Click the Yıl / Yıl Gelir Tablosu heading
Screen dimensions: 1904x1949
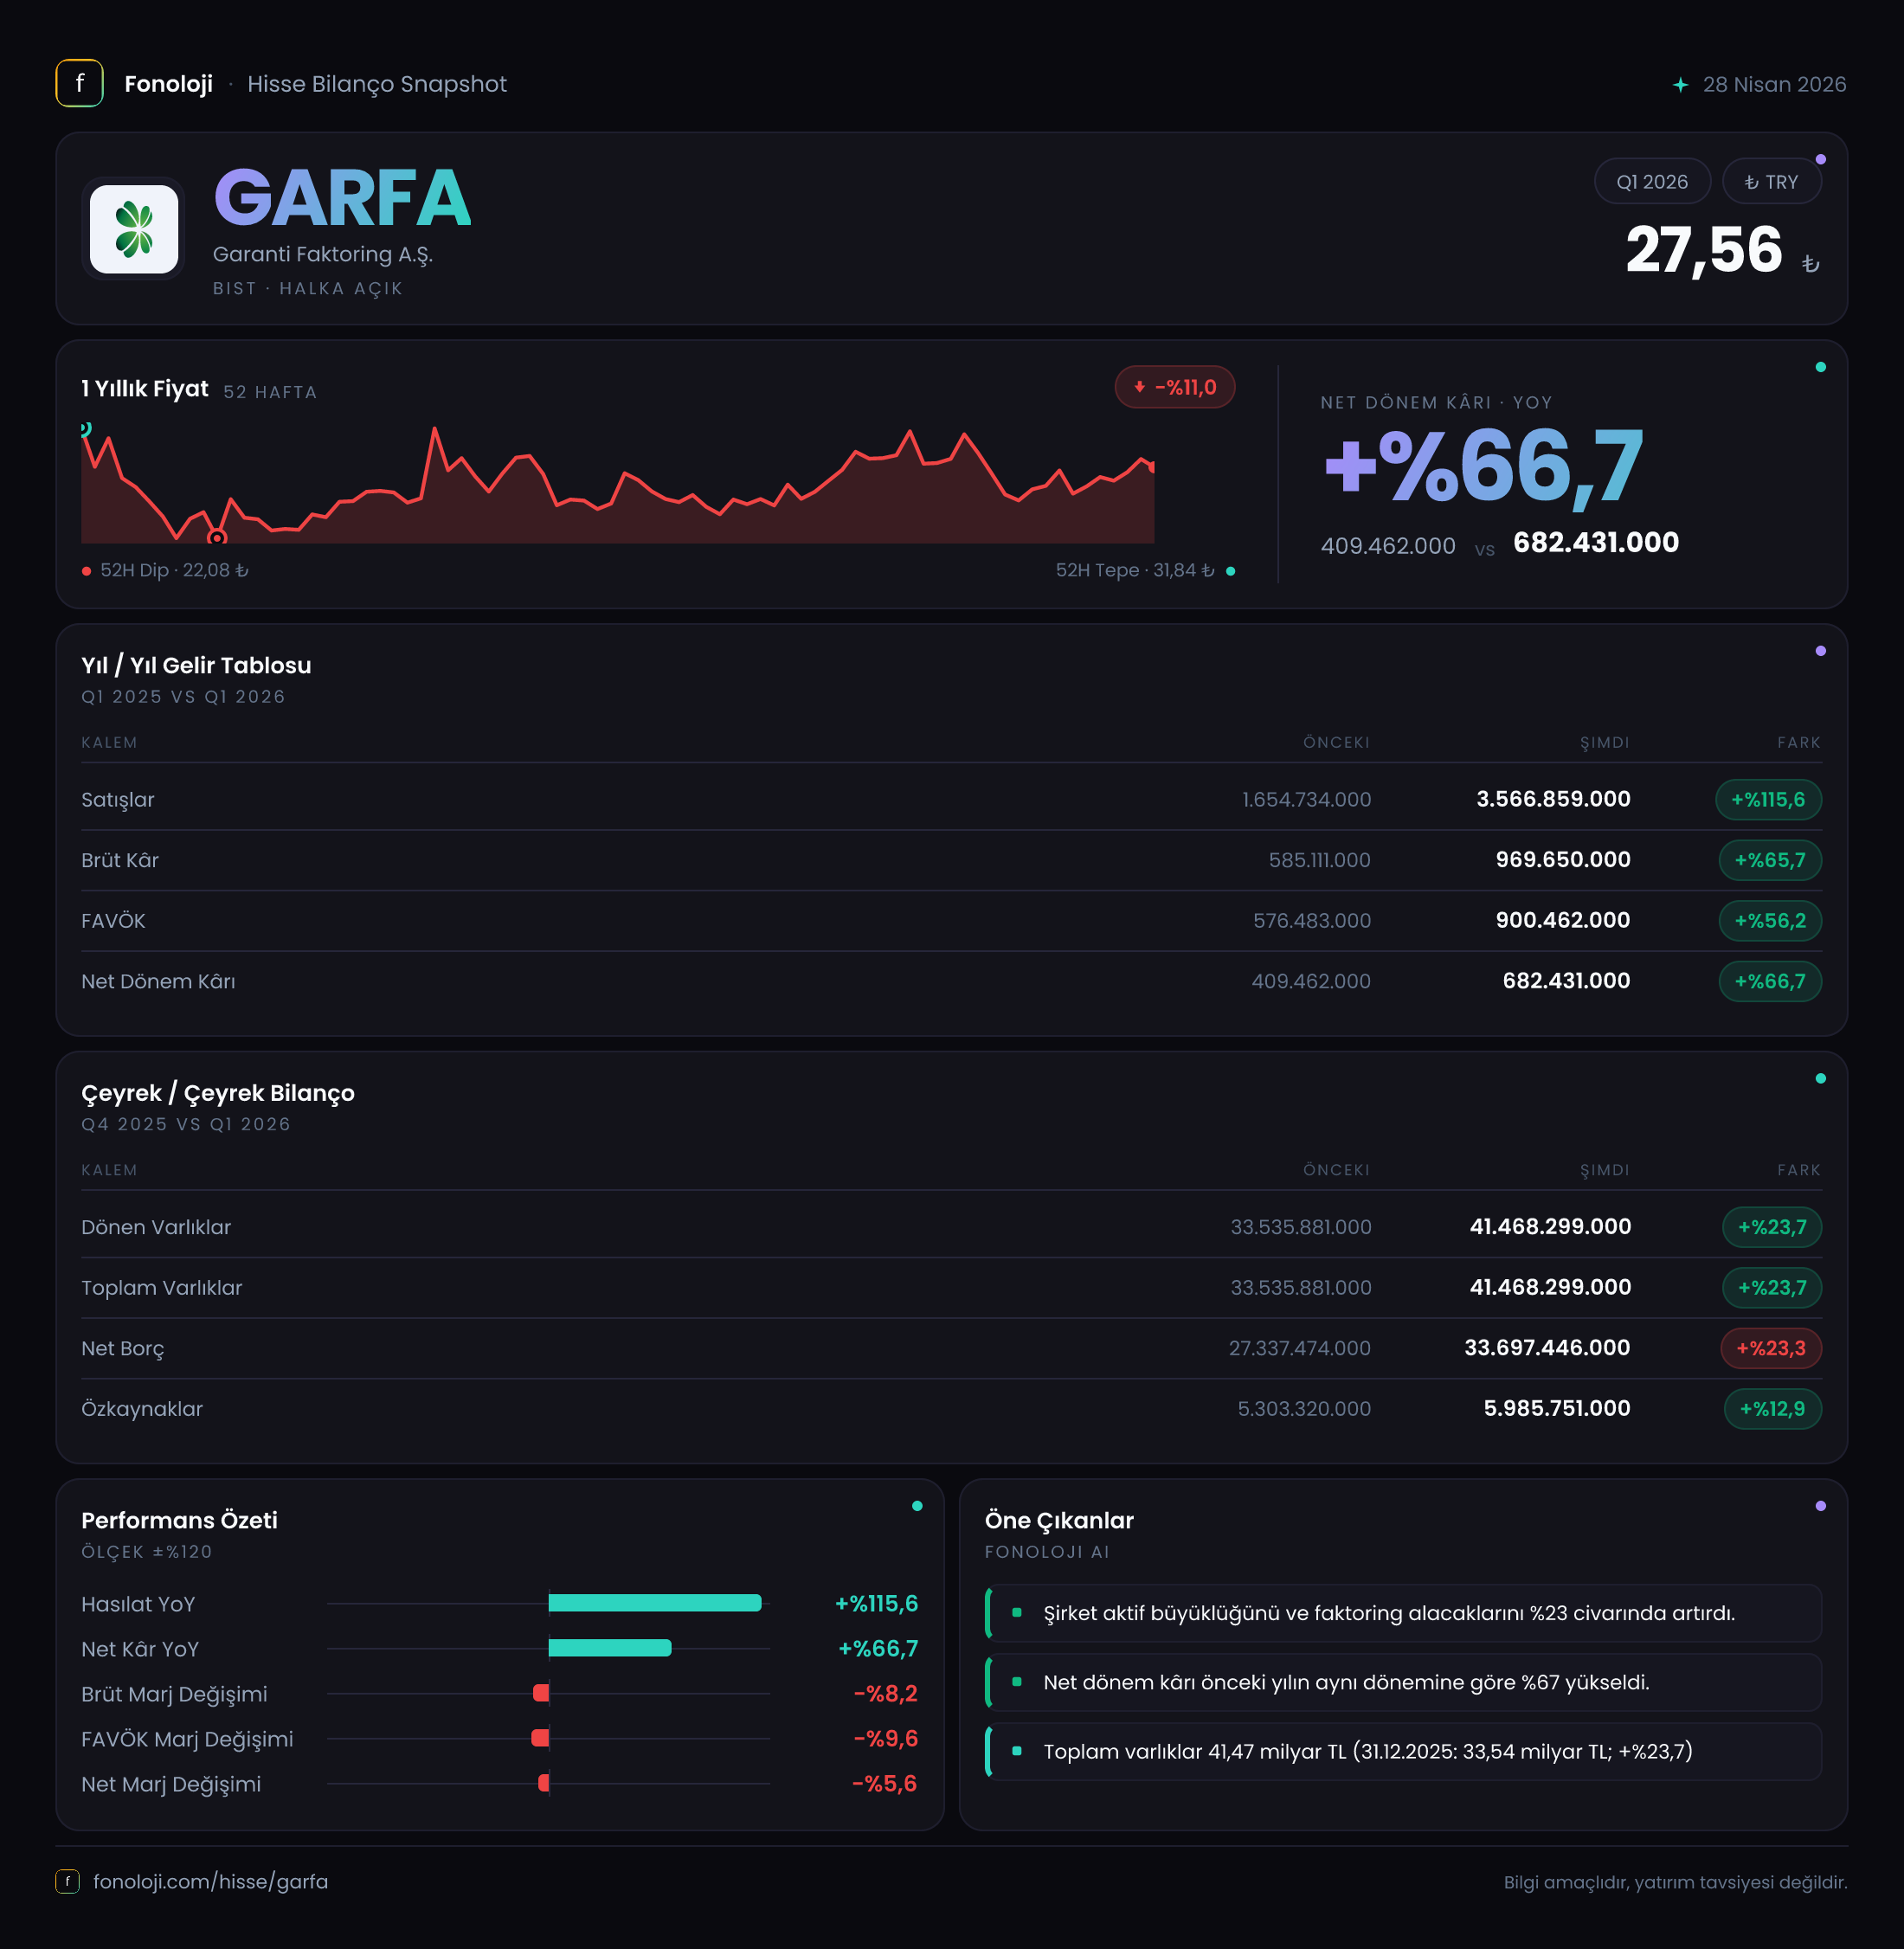click(196, 665)
